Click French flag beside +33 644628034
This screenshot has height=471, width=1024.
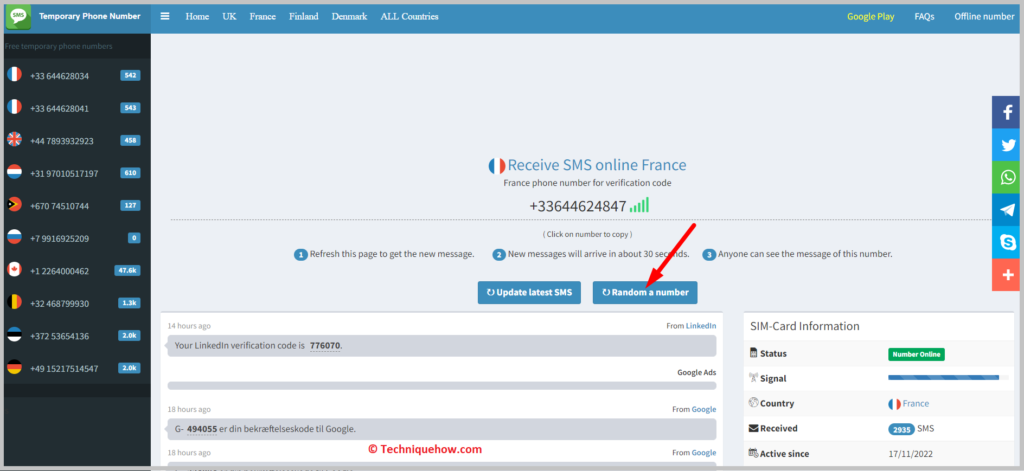(x=14, y=75)
